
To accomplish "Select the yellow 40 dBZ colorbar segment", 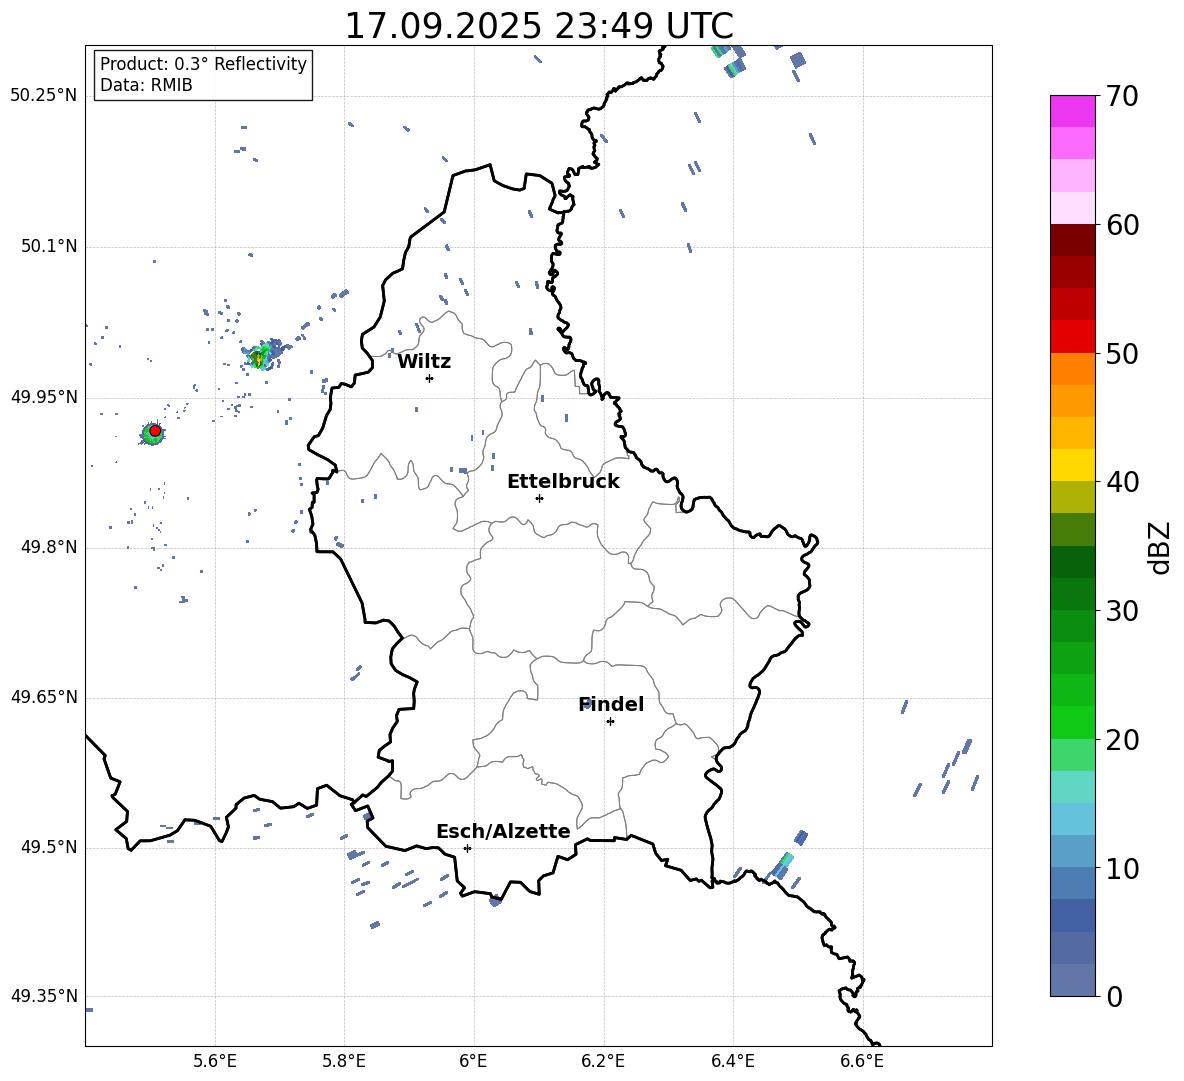I will tap(1073, 465).
